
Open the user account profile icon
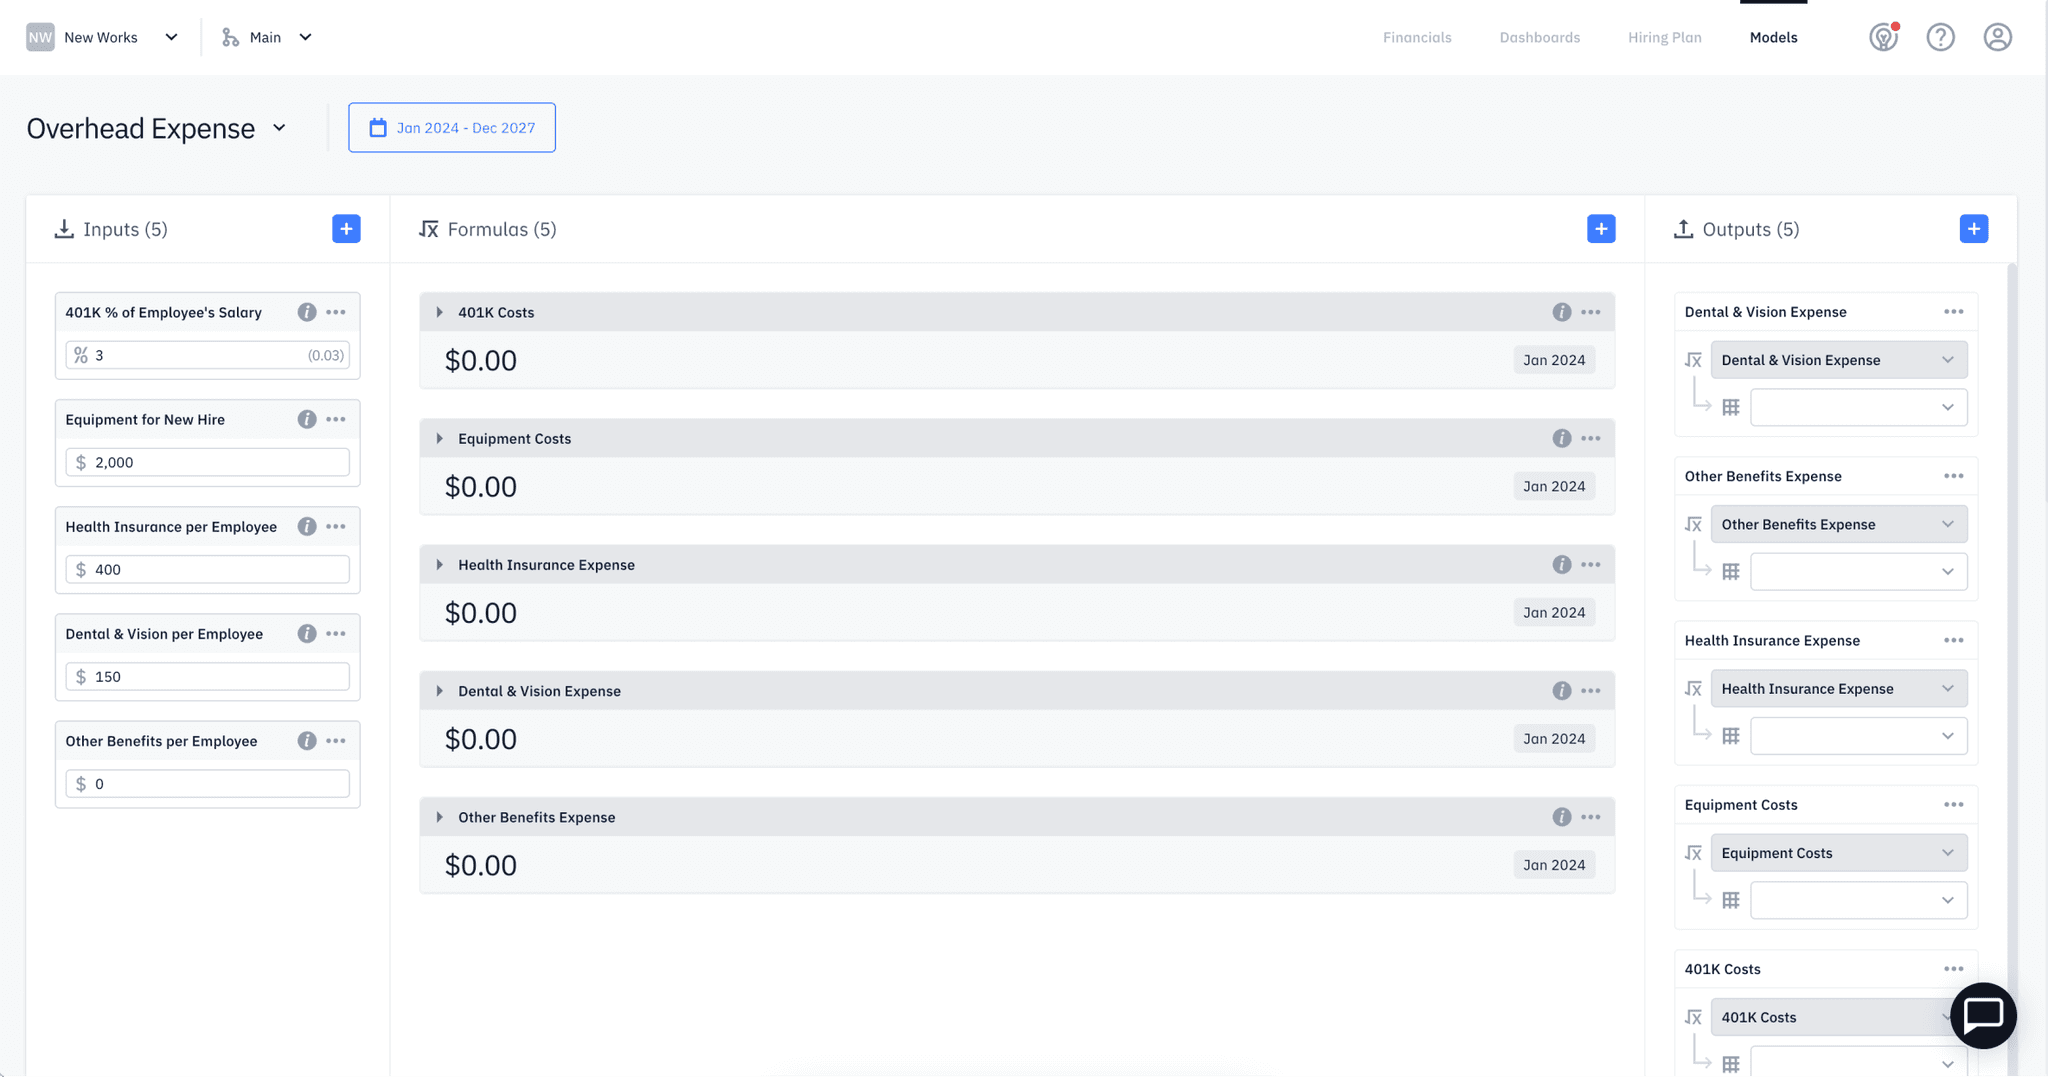click(x=1998, y=37)
